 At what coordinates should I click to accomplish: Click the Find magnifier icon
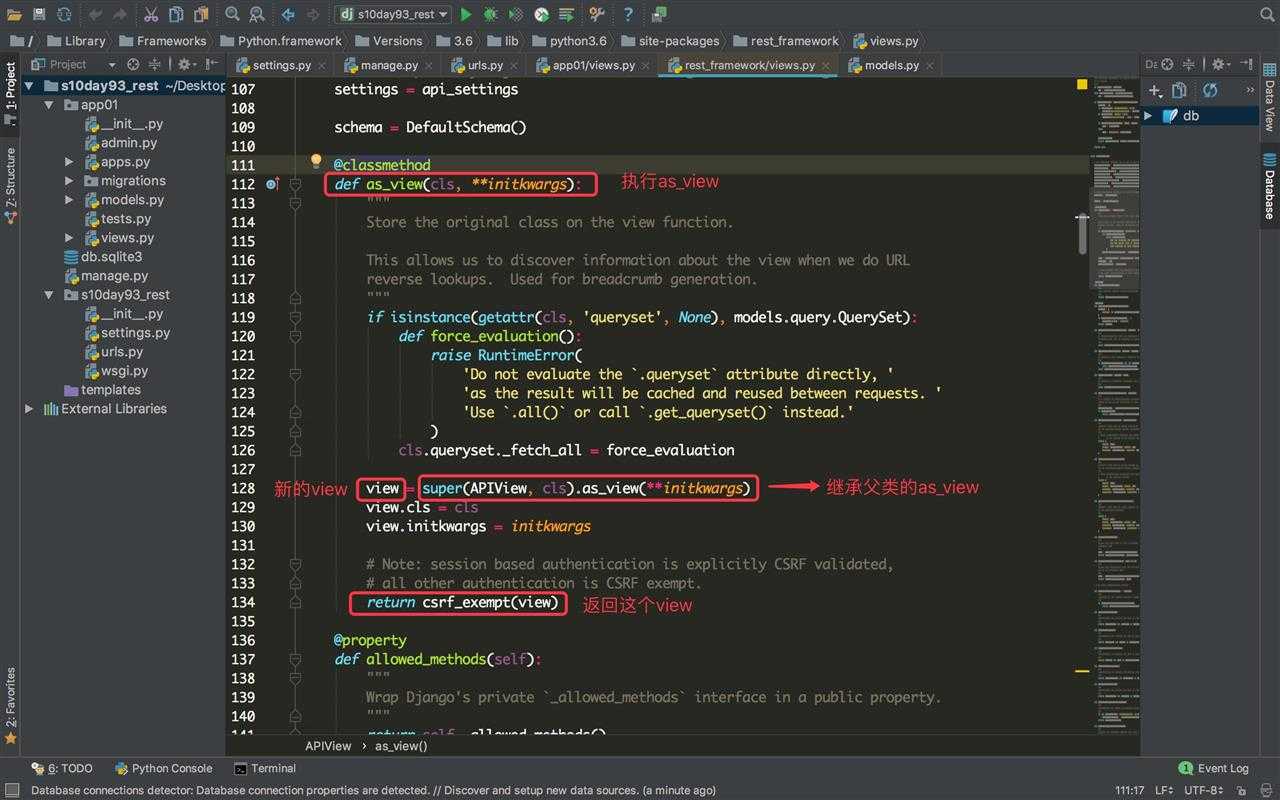click(232, 14)
